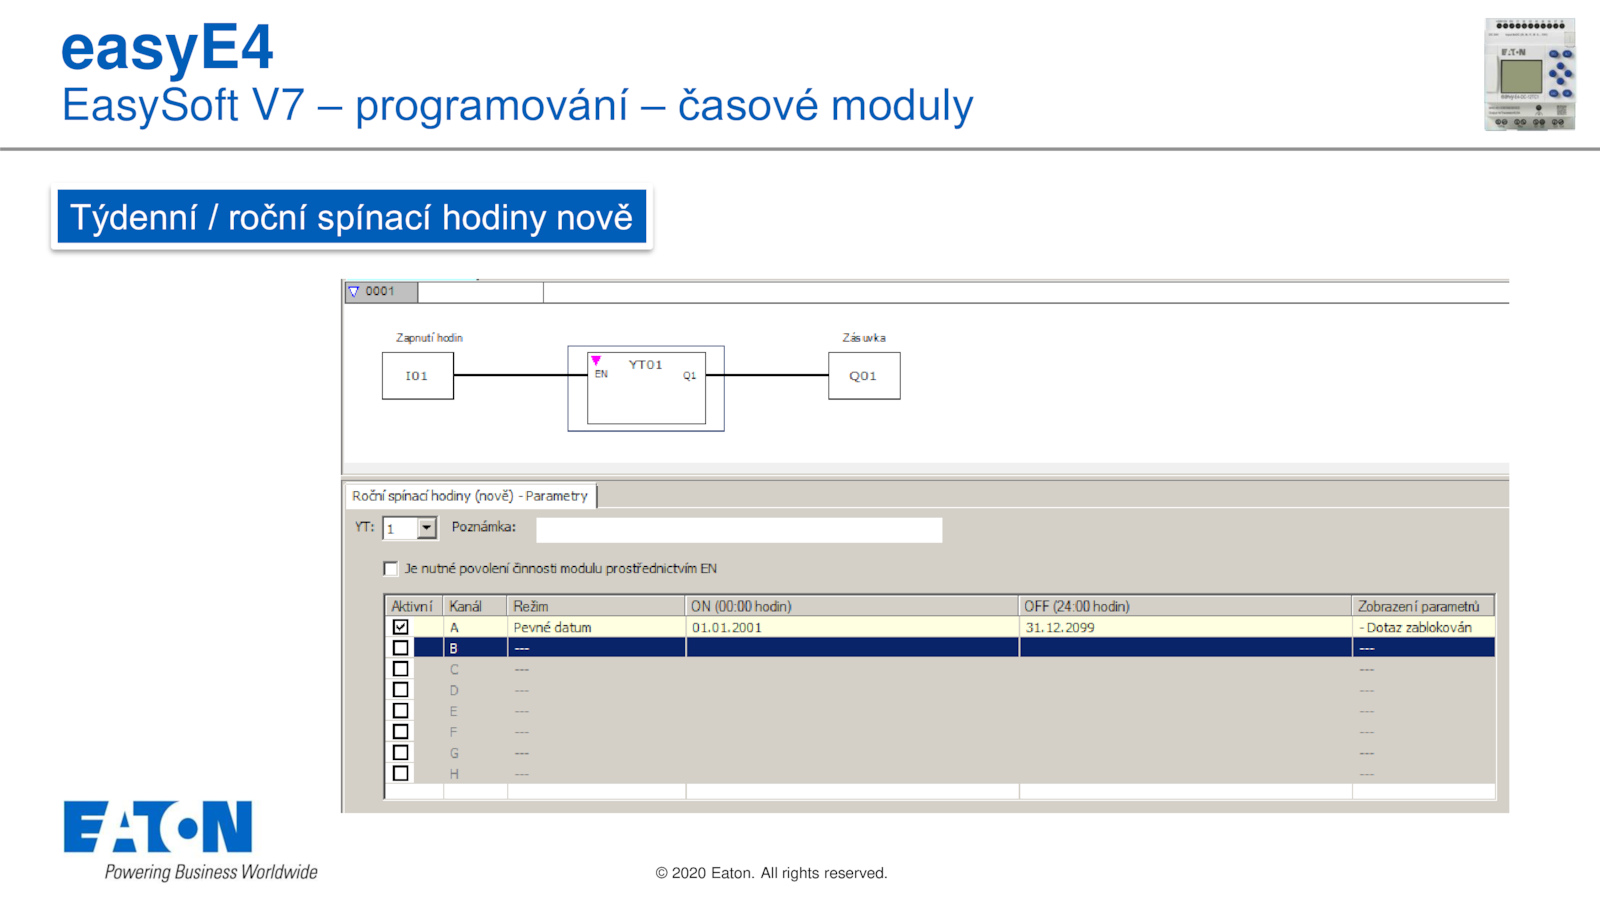Uncheck the Aktivní checkbox for channel A
Image resolution: width=1600 pixels, height=900 pixels.
coord(400,627)
